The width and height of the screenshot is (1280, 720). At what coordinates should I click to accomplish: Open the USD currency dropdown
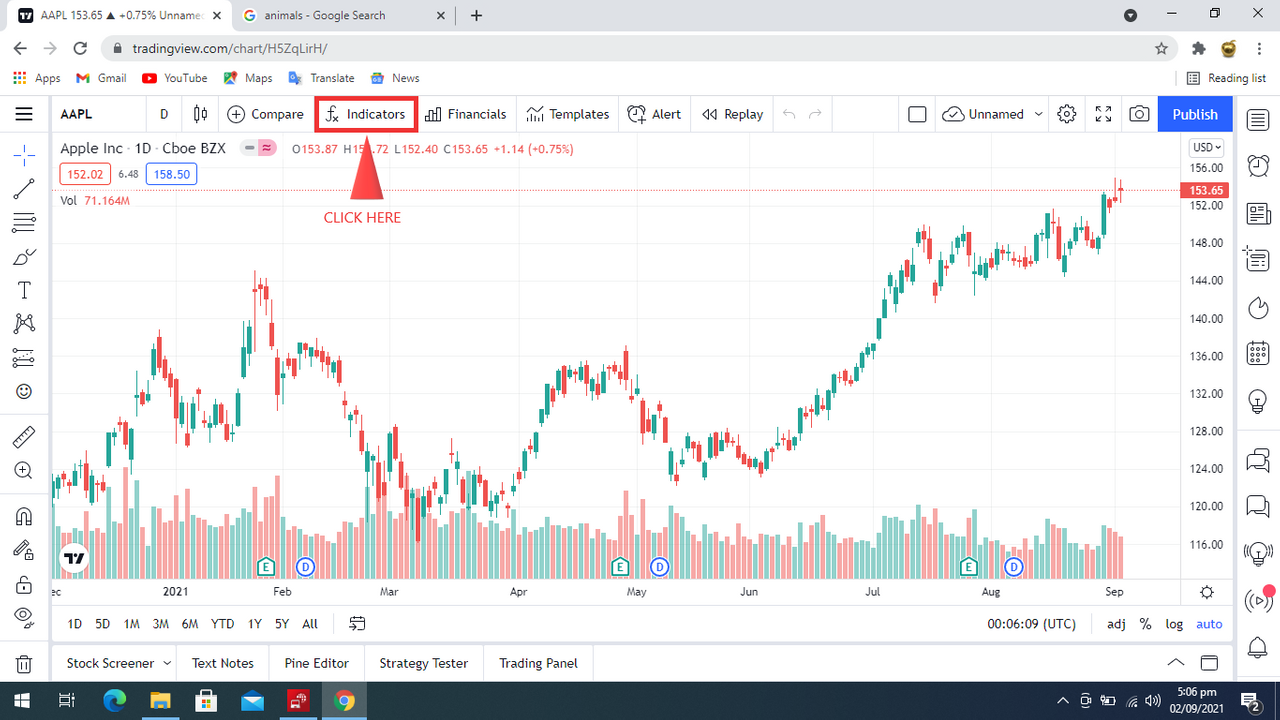click(x=1206, y=148)
